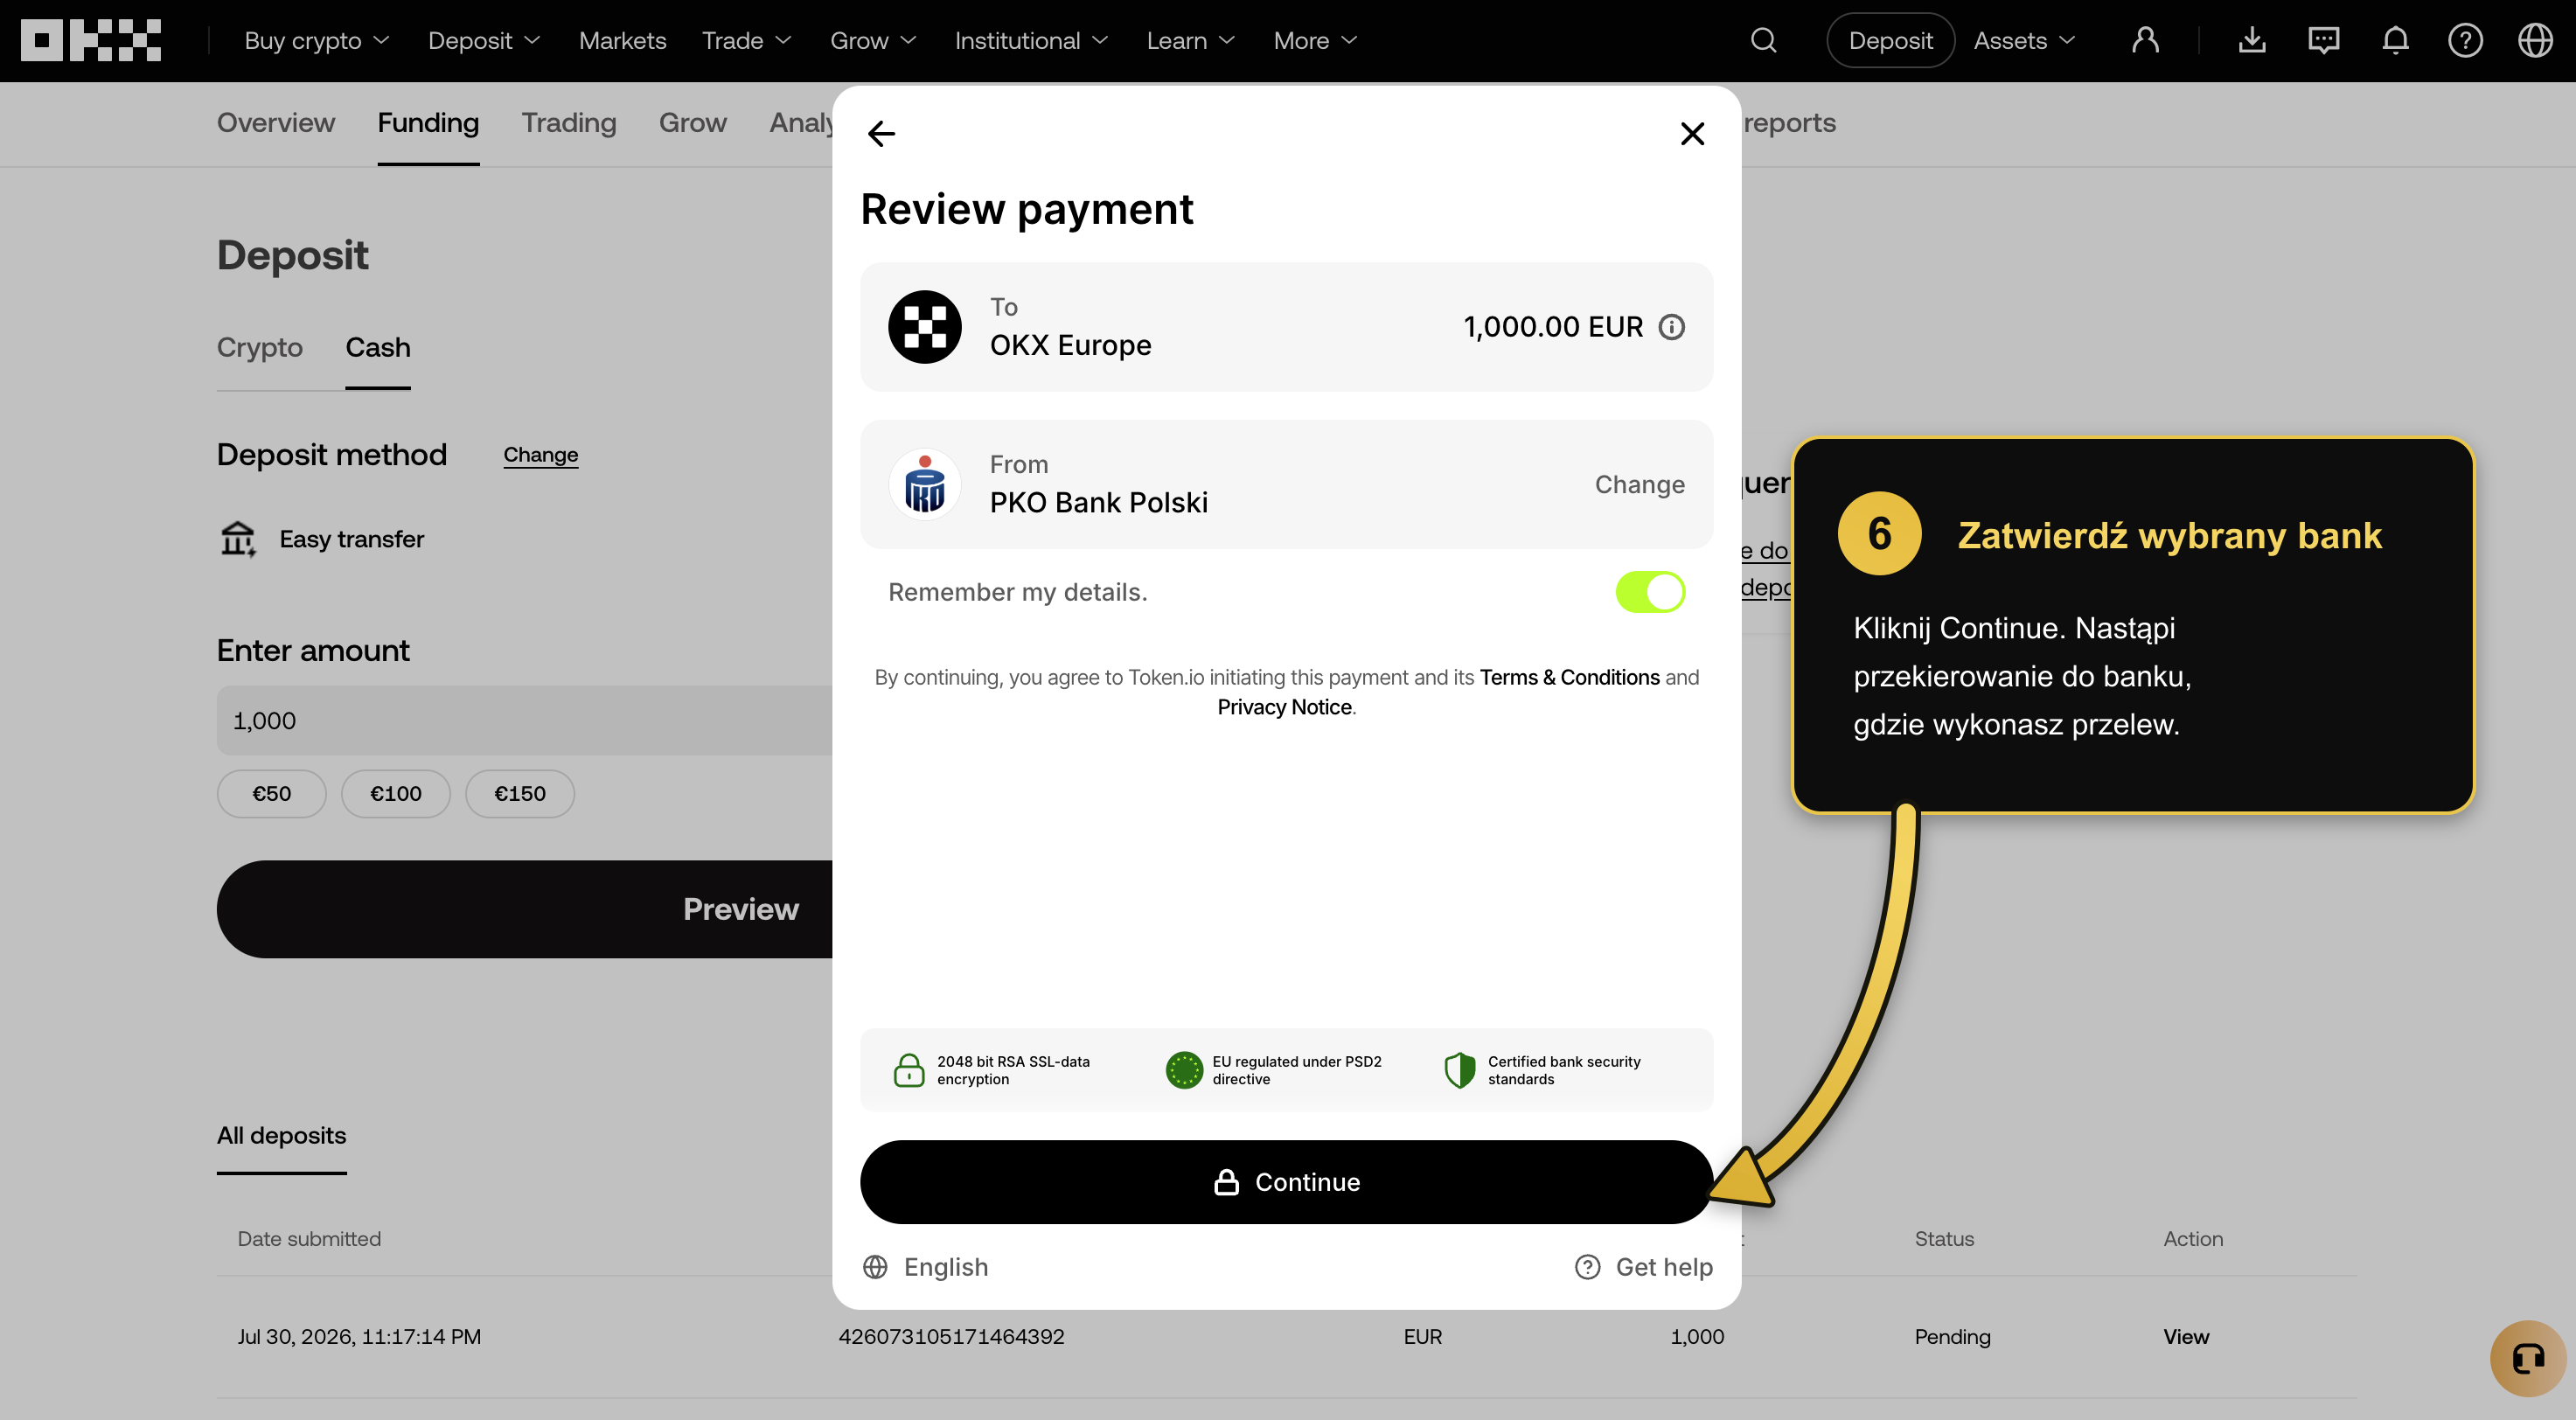Open the user profile icon
2576x1420 pixels.
point(2145,41)
